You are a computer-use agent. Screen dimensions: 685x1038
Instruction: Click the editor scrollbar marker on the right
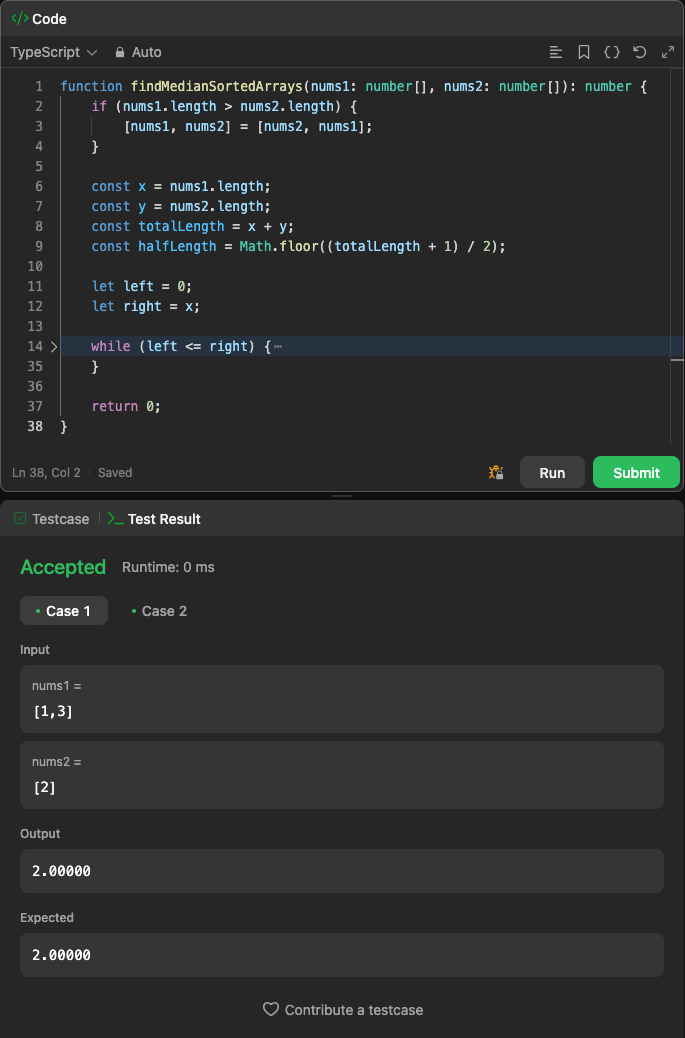click(677, 359)
